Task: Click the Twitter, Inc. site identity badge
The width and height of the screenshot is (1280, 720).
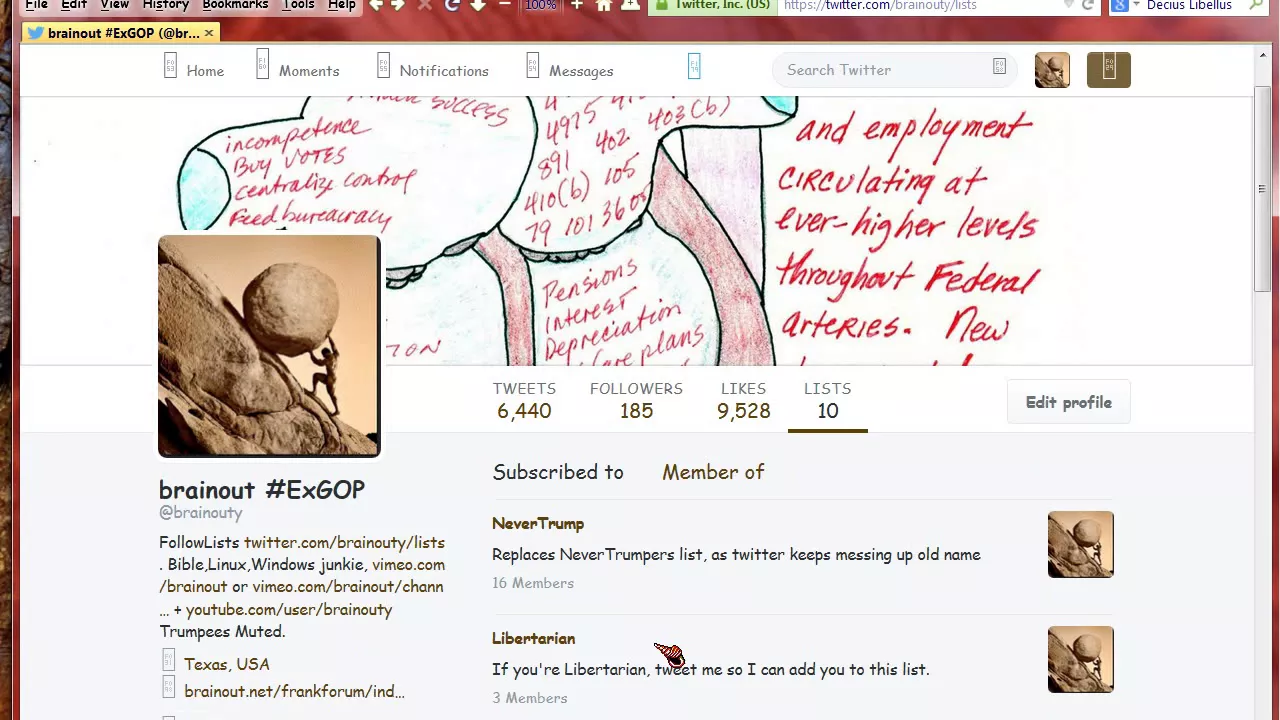Action: (711, 5)
